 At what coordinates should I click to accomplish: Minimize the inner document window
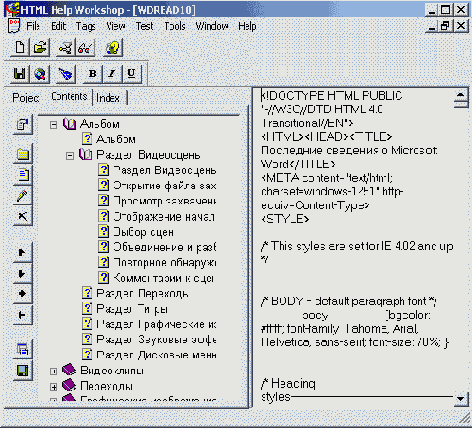click(432, 26)
